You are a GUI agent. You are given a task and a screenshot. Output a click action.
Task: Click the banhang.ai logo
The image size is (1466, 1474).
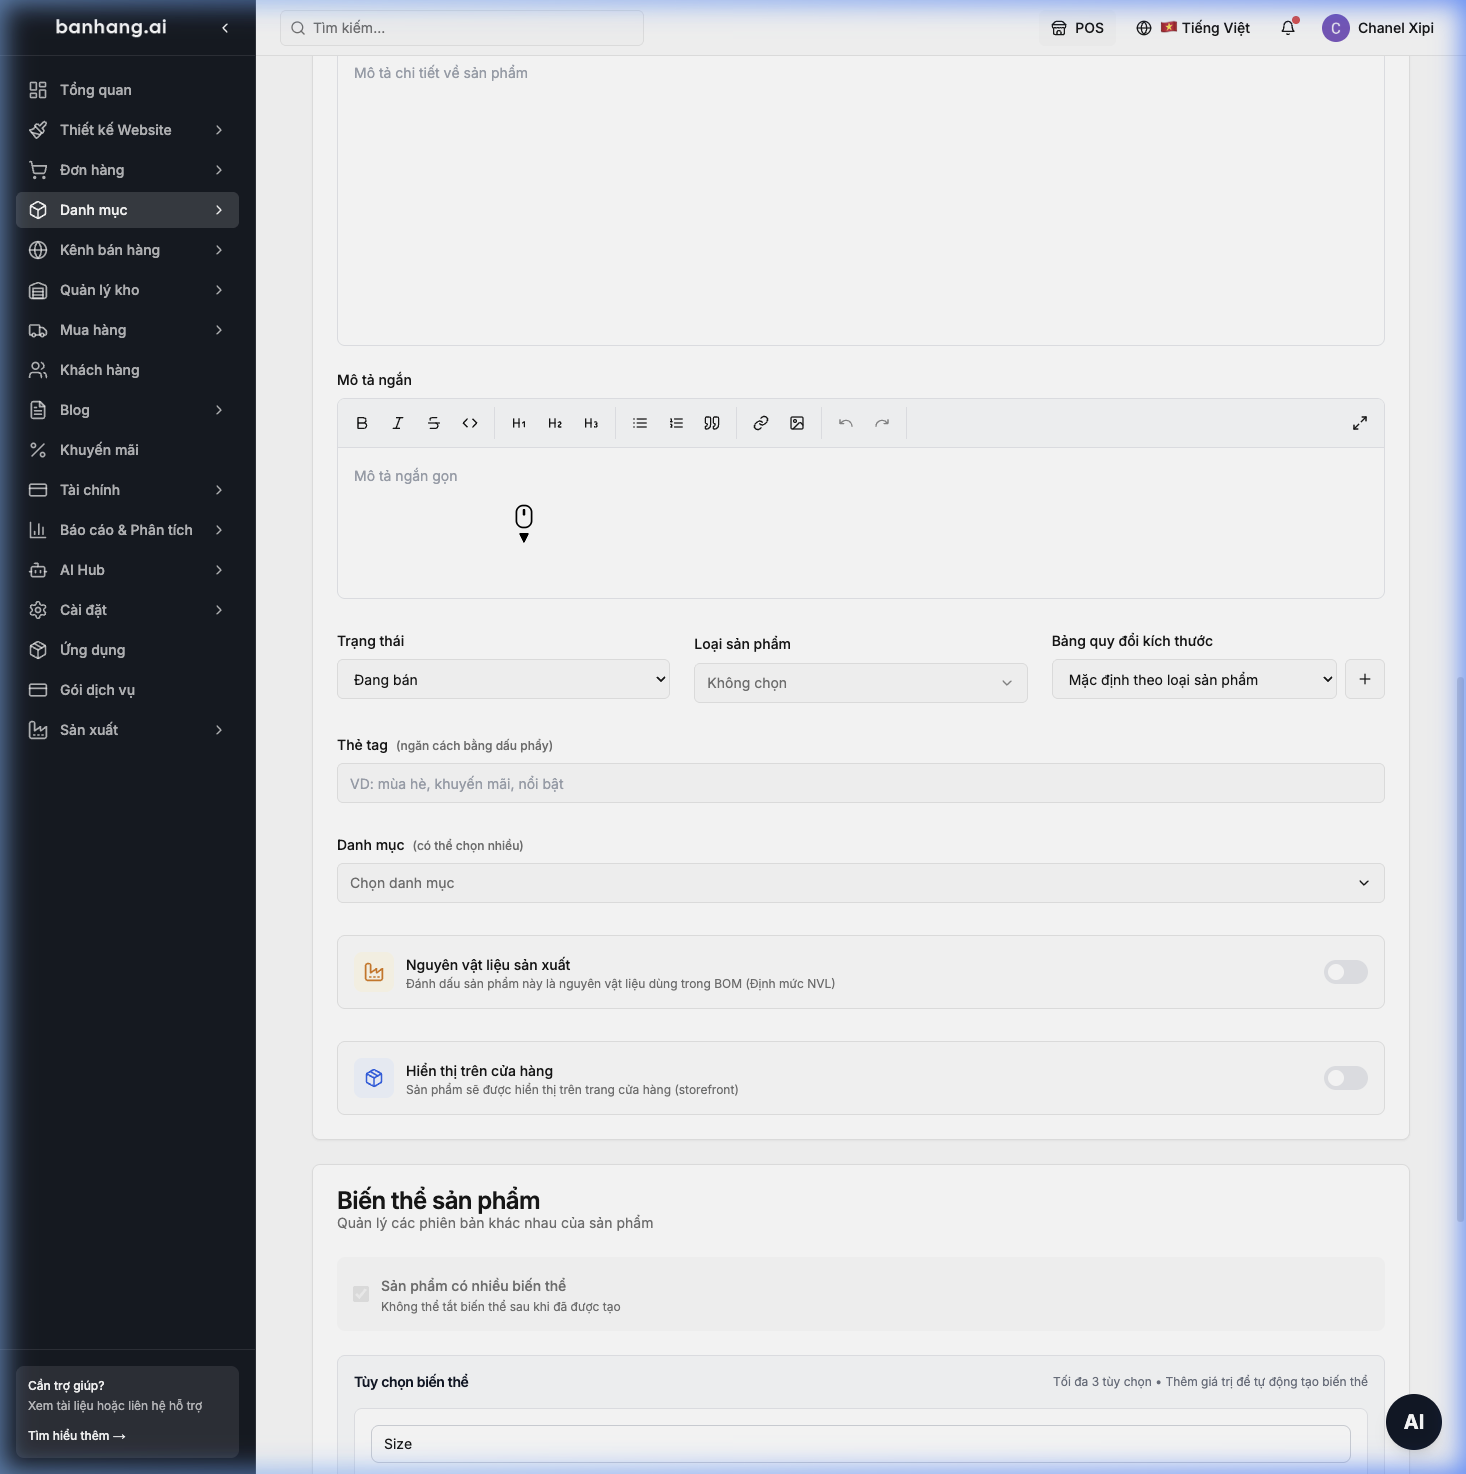[111, 27]
